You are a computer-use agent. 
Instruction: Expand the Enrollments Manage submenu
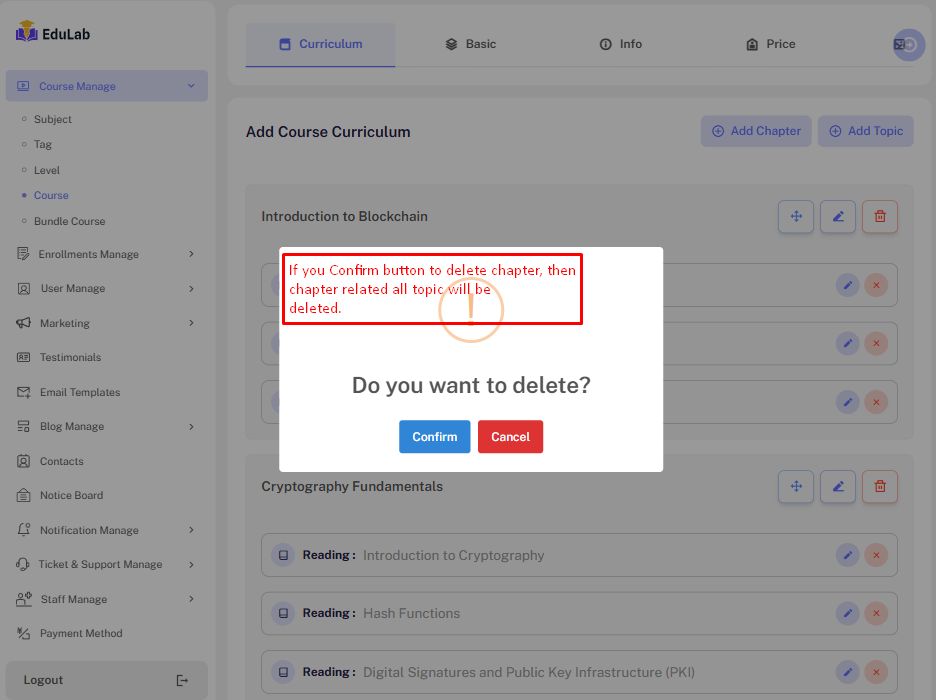pos(191,254)
